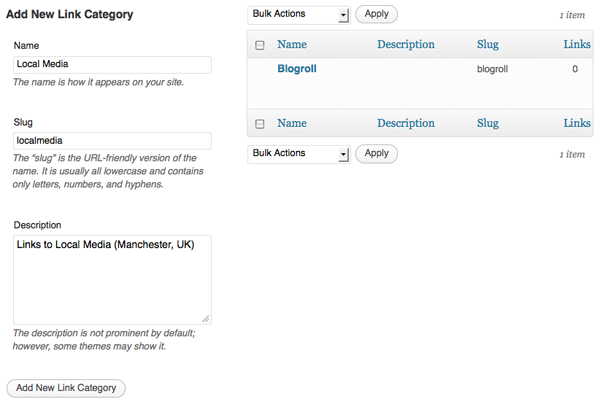Screen dimensions: 600x410
Task: Click inside the Description text area
Action: click(x=112, y=279)
